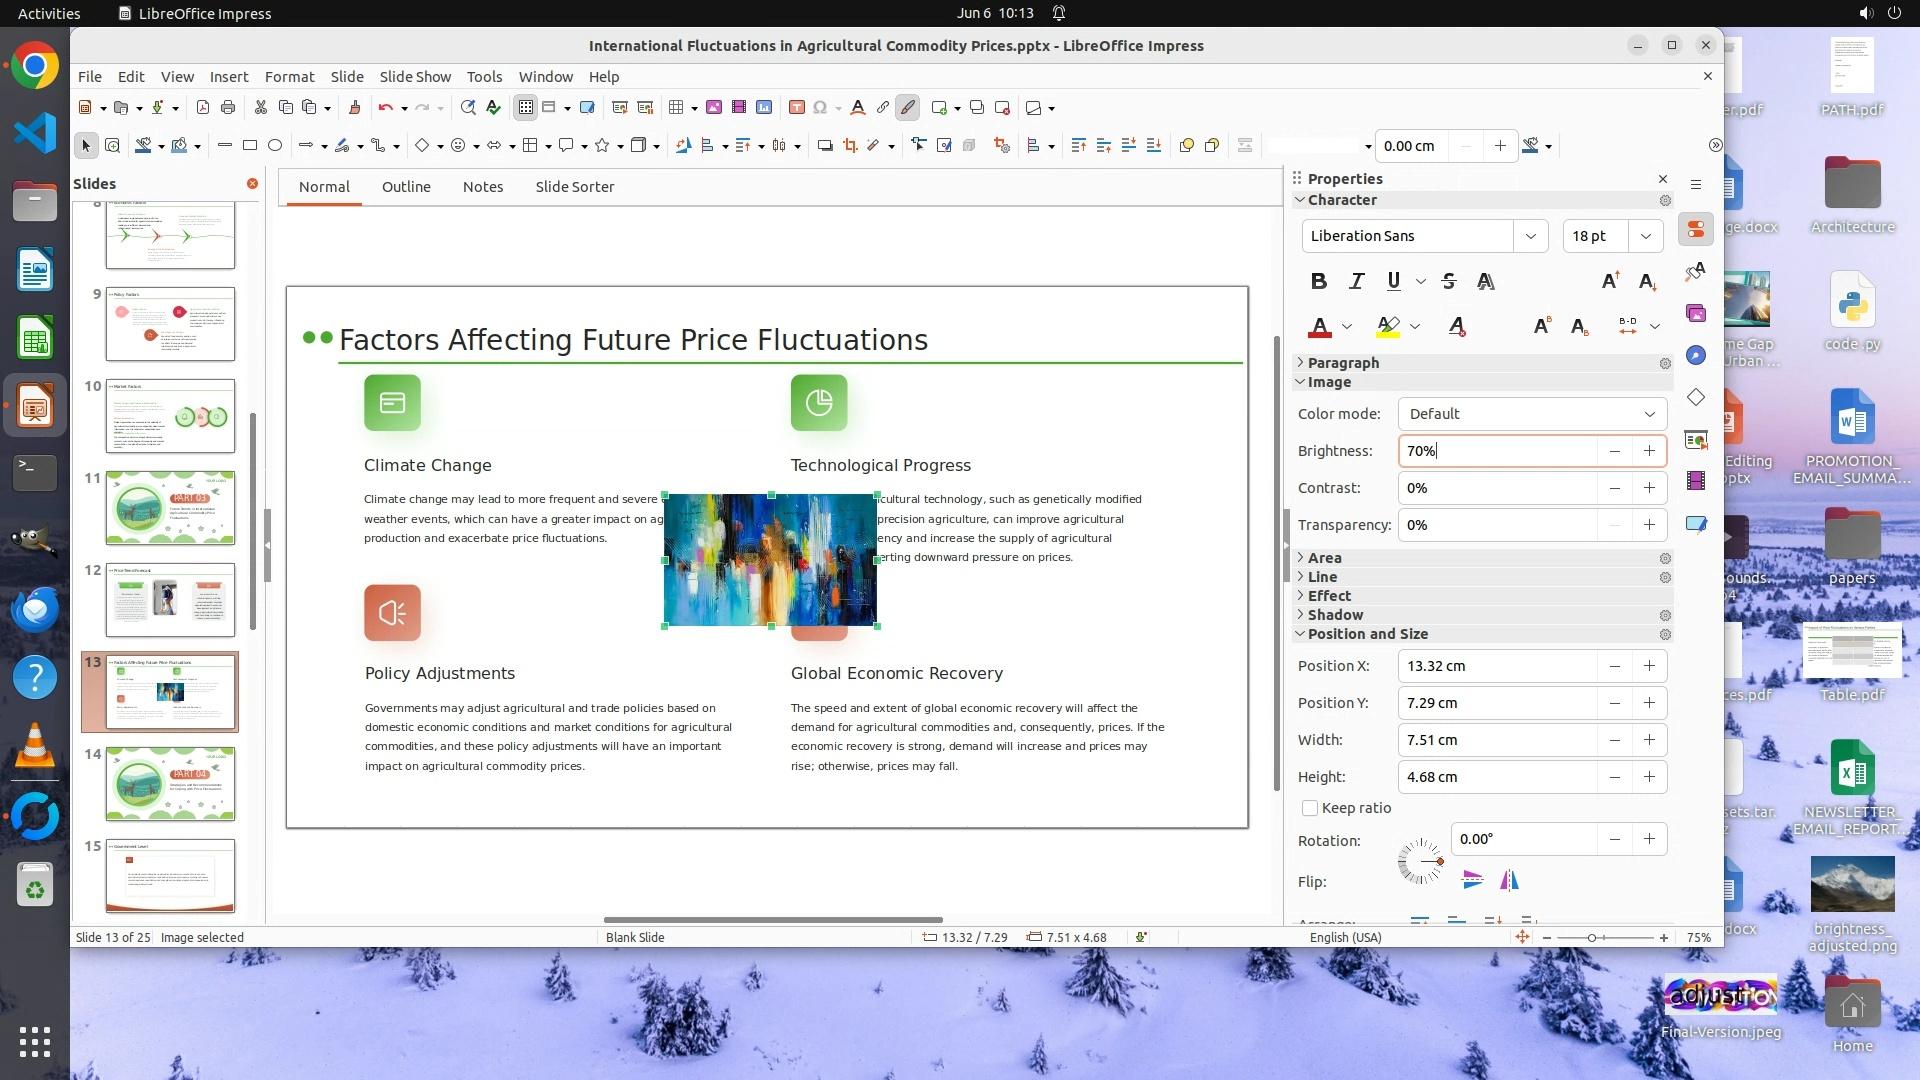Viewport: 1920px width, 1080px height.
Task: Select the slide 14 thumbnail
Action: (x=170, y=783)
